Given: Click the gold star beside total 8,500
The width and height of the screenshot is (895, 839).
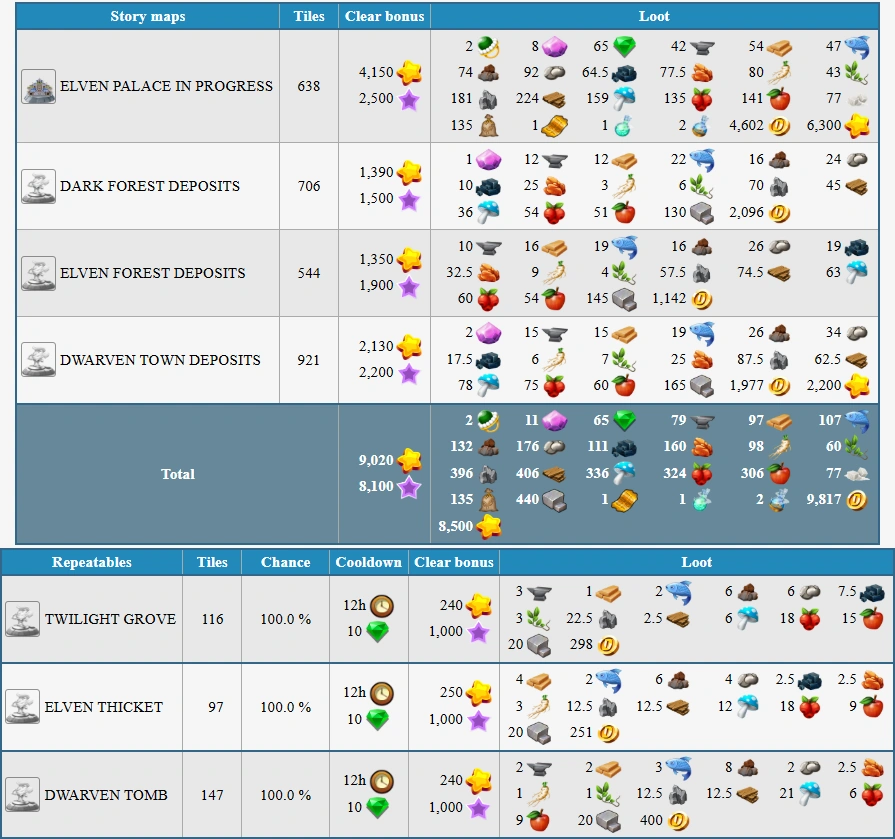Looking at the screenshot, I should 489,526.
